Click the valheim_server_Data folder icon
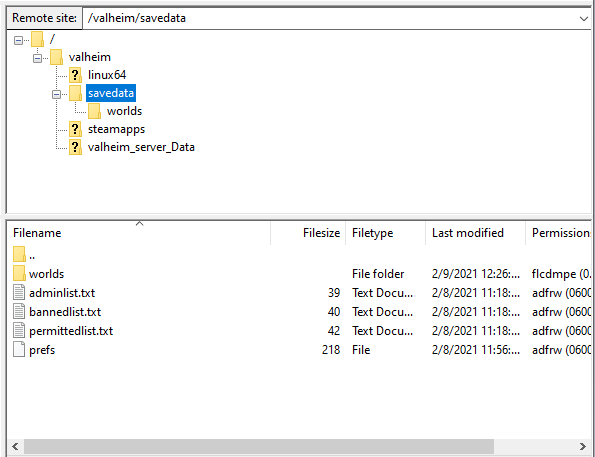This screenshot has width=595, height=457. [x=75, y=147]
